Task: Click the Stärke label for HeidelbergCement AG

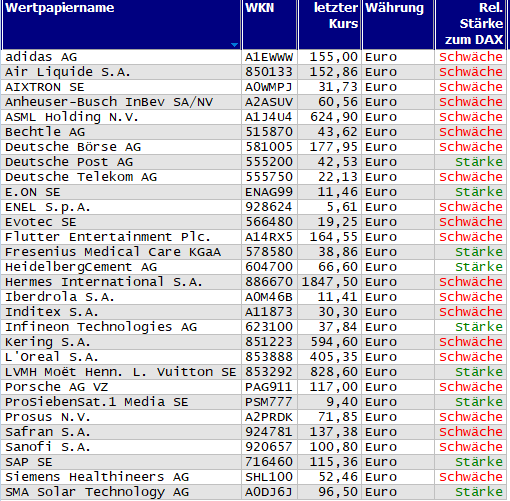Action: pyautogui.click(x=479, y=267)
